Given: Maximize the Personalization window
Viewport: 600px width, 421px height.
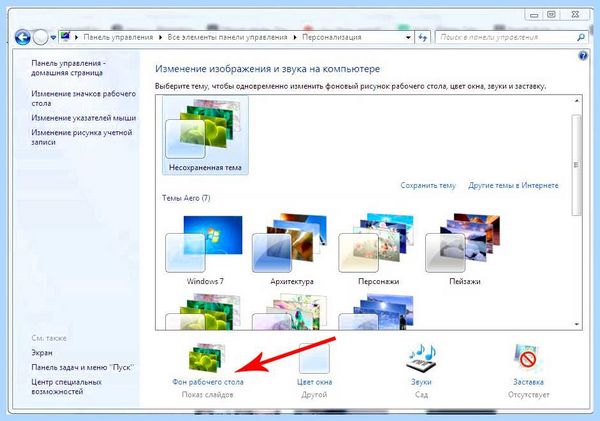Looking at the screenshot, I should click(x=551, y=15).
